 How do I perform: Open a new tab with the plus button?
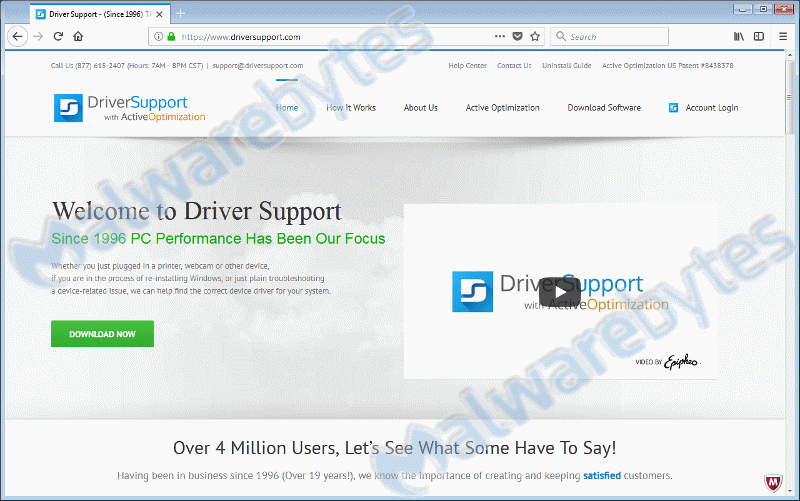coord(181,13)
